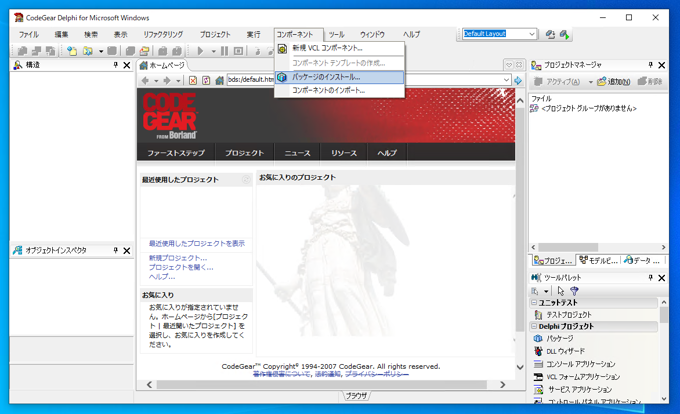Click the Refresh page icon in browser bar
This screenshot has width=680, height=414.
coord(206,80)
